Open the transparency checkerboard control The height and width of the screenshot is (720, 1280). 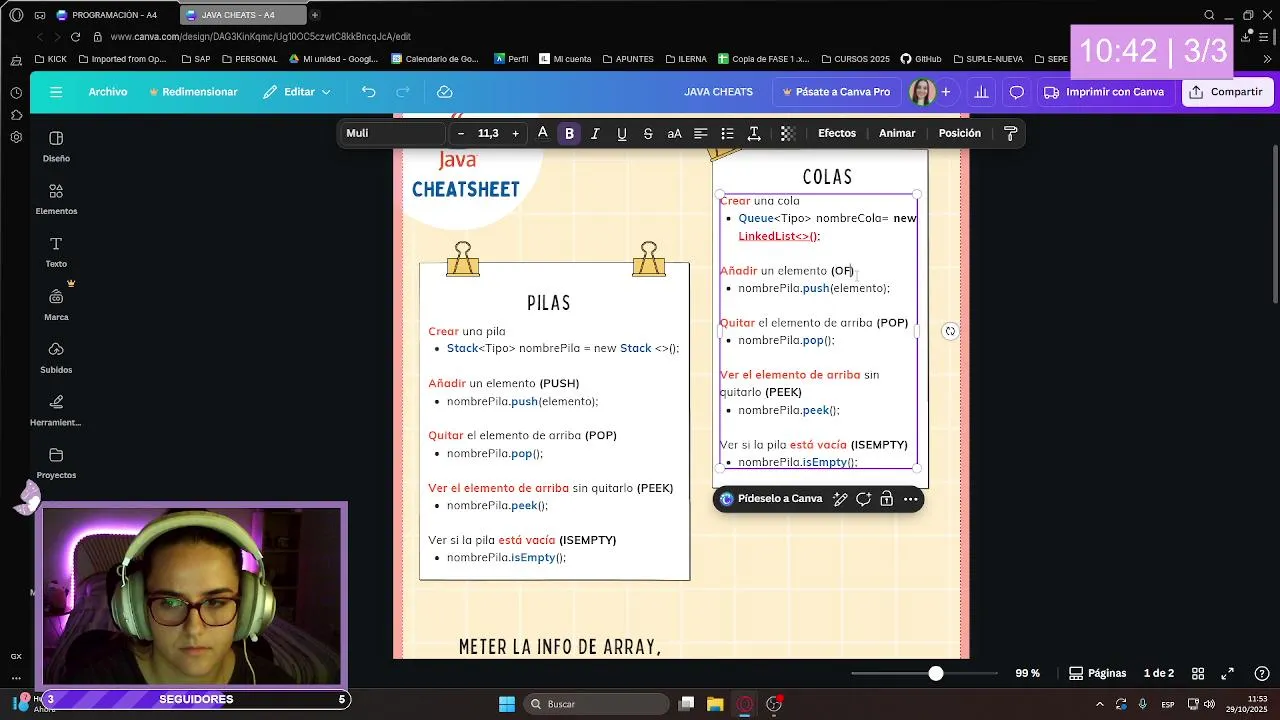tap(788, 133)
